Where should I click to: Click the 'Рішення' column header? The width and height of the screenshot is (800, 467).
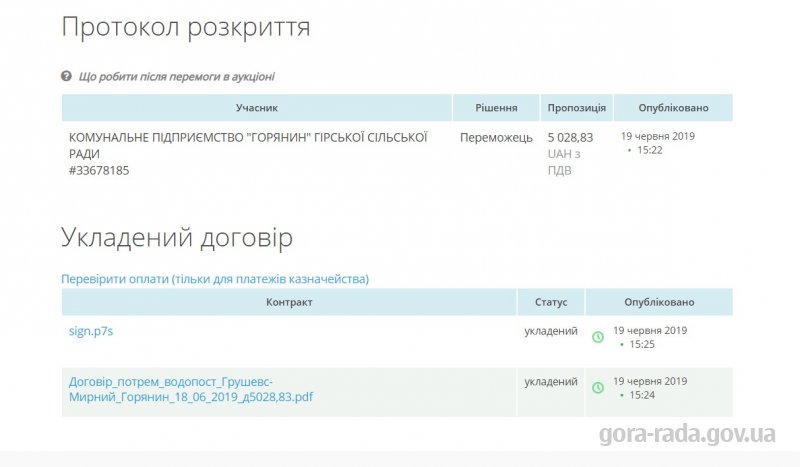tap(496, 108)
